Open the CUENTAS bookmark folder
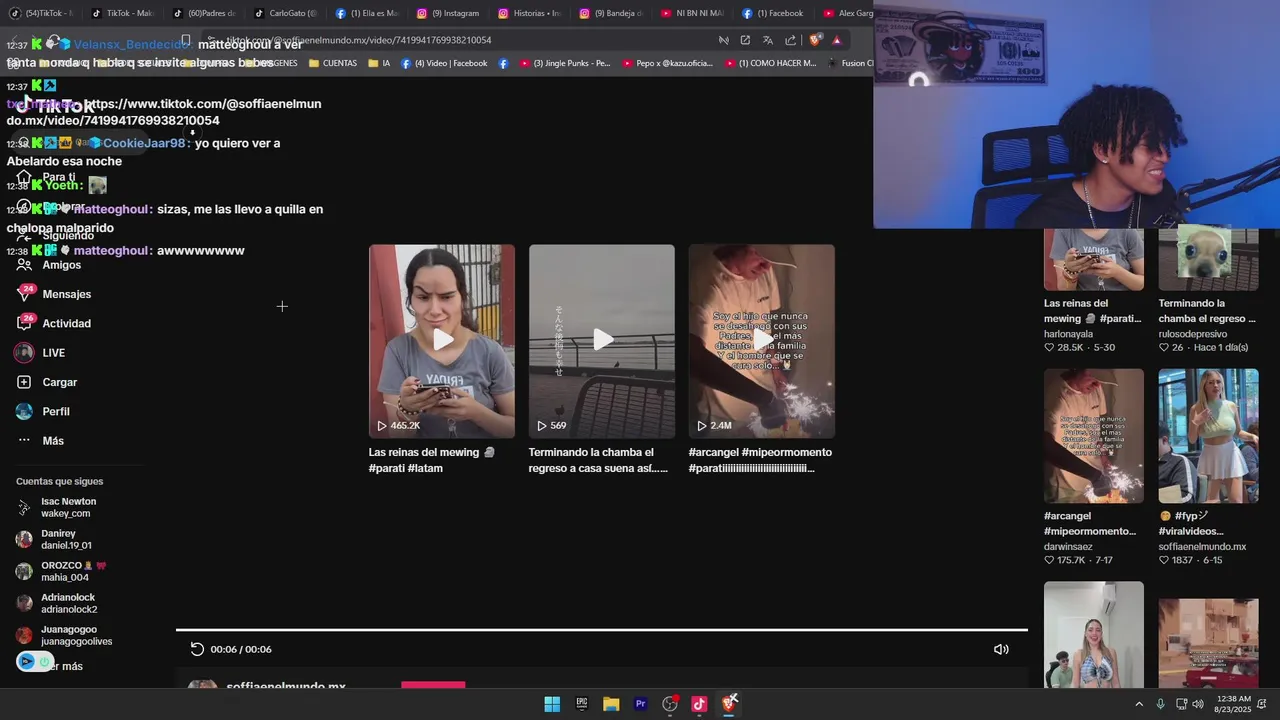 point(333,63)
